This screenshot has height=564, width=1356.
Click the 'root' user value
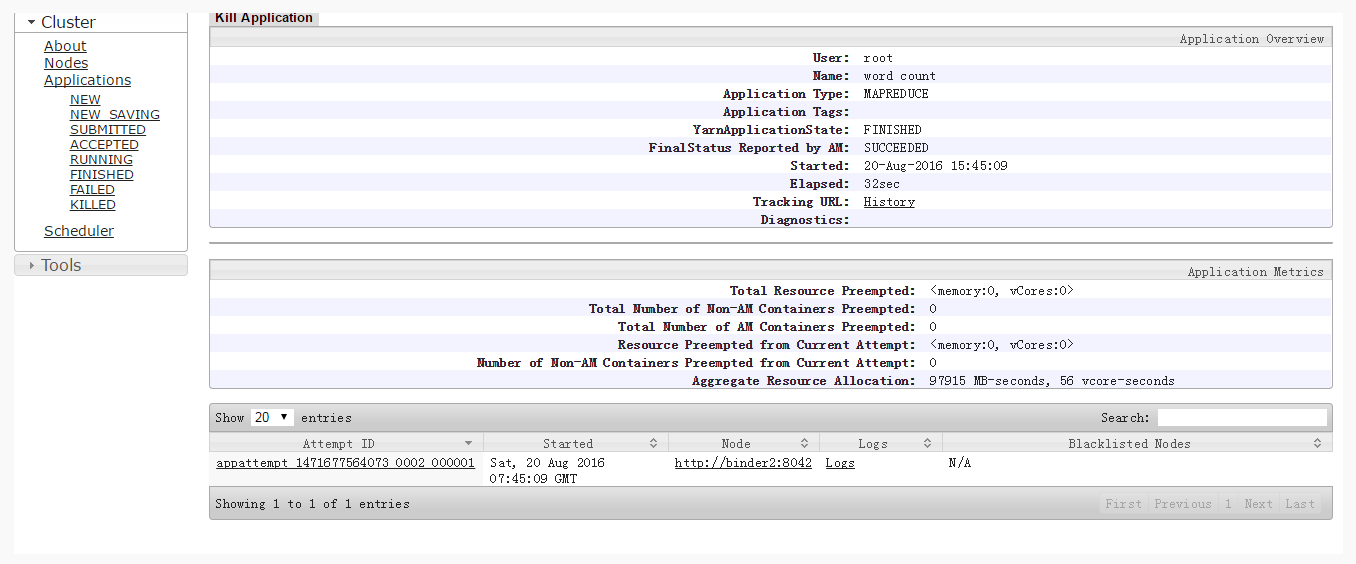[879, 58]
